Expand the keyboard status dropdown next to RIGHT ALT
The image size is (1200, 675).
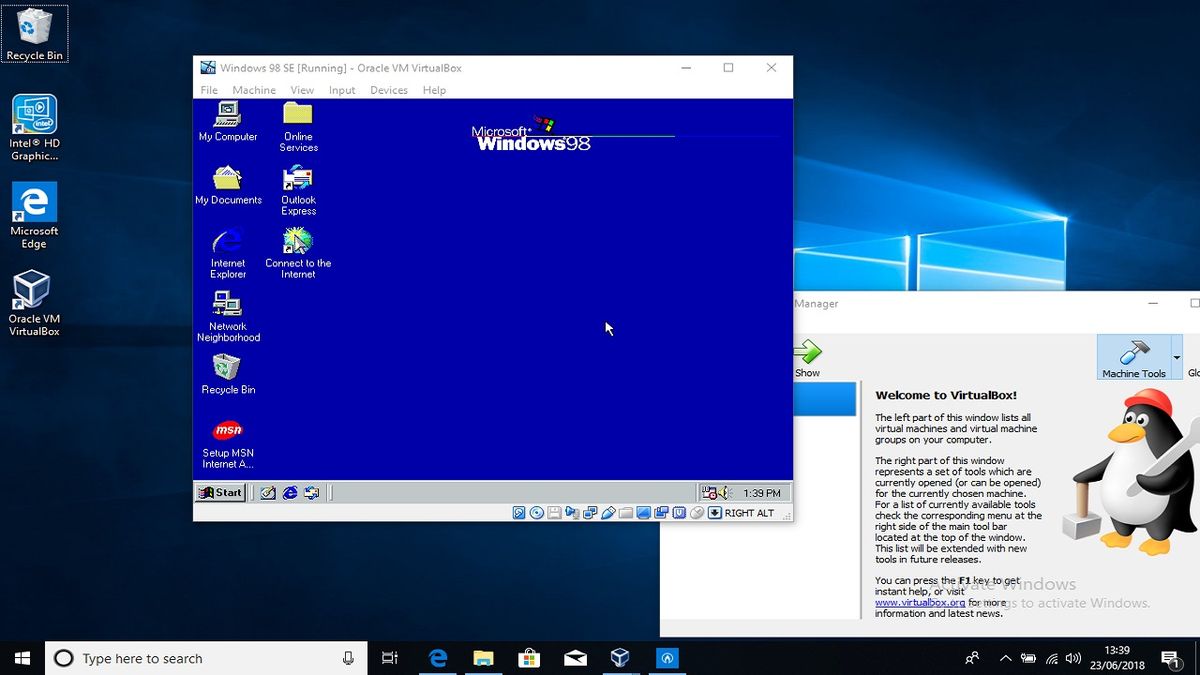coord(715,512)
